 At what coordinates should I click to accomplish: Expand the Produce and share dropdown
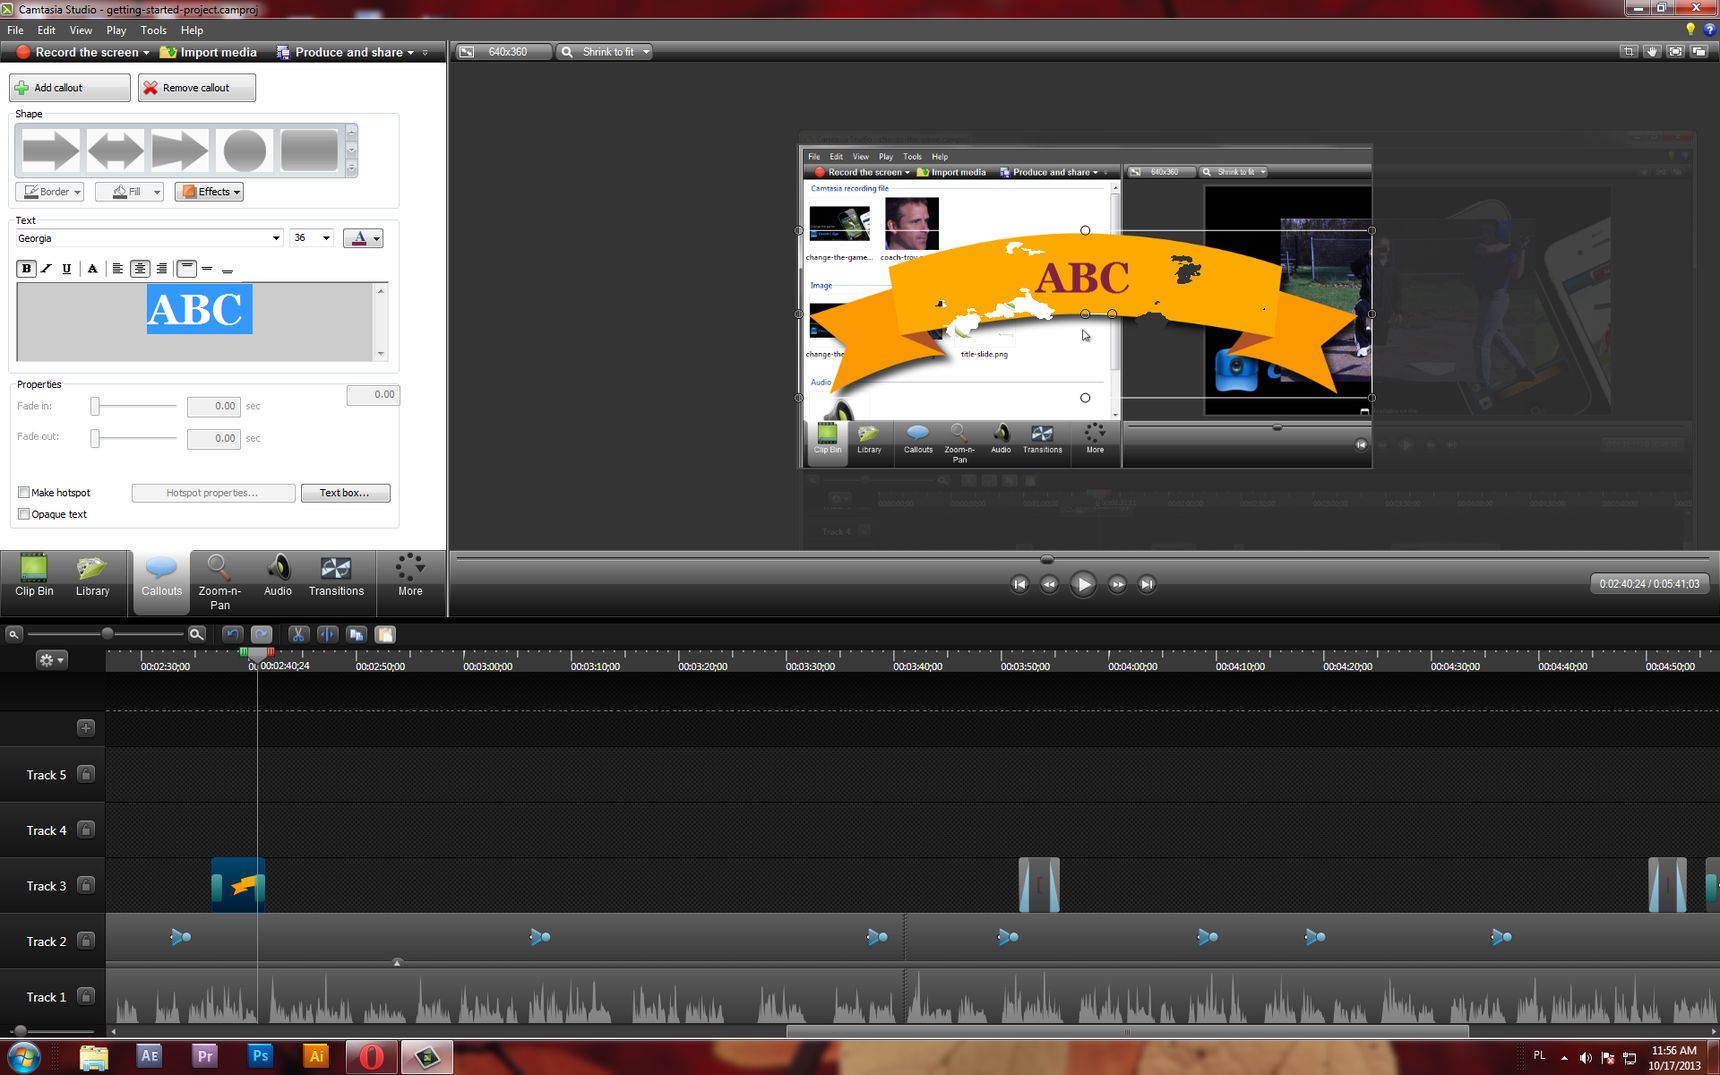410,53
